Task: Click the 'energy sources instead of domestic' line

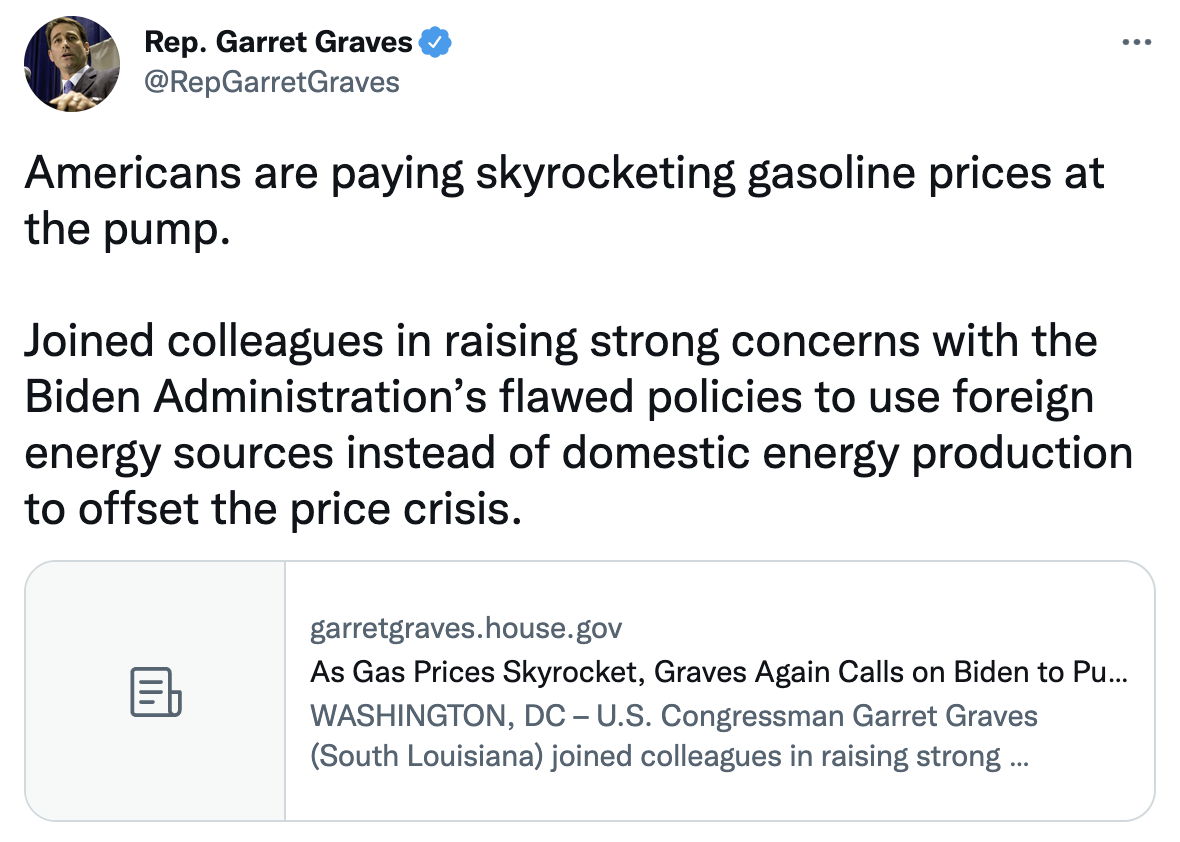Action: 578,453
